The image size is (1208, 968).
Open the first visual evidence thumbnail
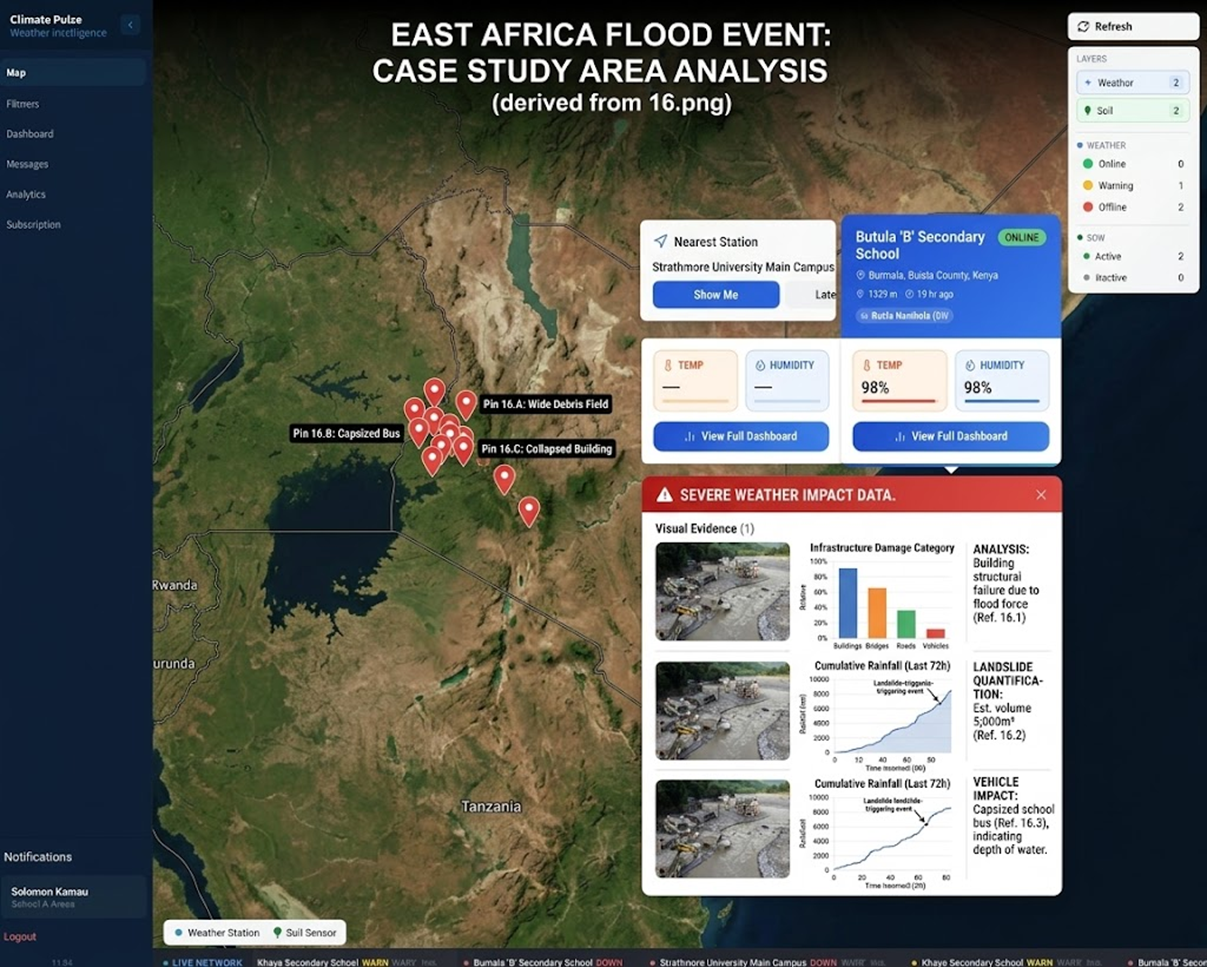click(722, 591)
